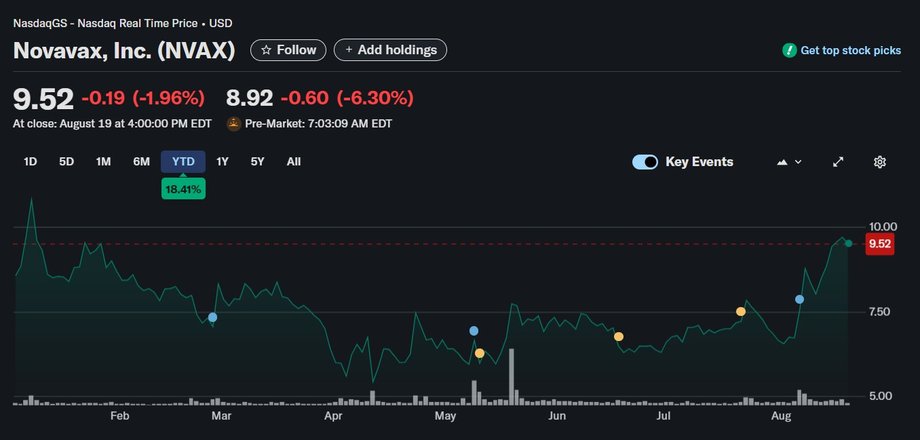
Task: Click the closing price 9.52 headline
Action: pos(43,99)
